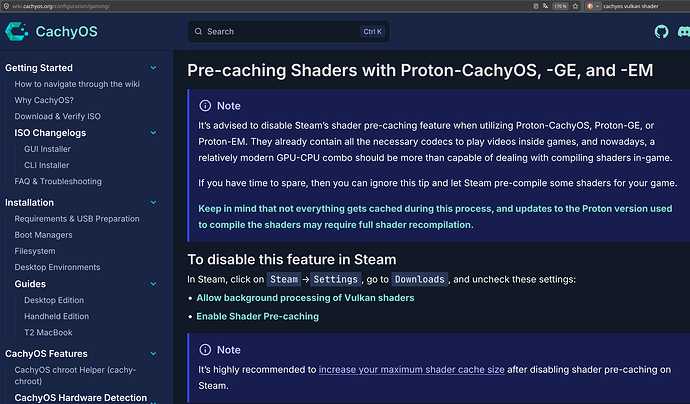Image resolution: width=690 pixels, height=404 pixels.
Task: Collapse the Guides sidebar group
Action: 153,284
